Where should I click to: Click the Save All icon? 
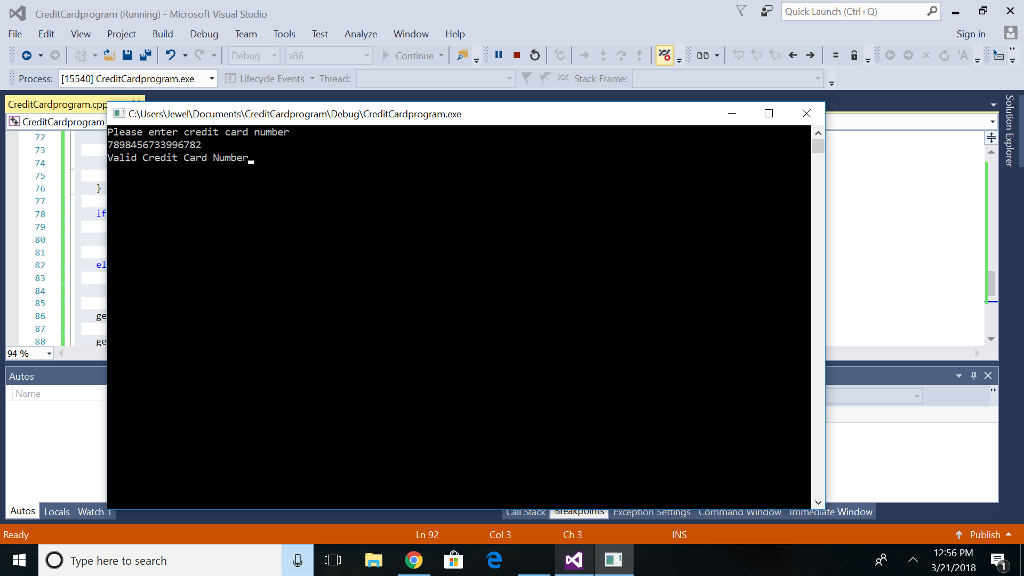[145, 55]
